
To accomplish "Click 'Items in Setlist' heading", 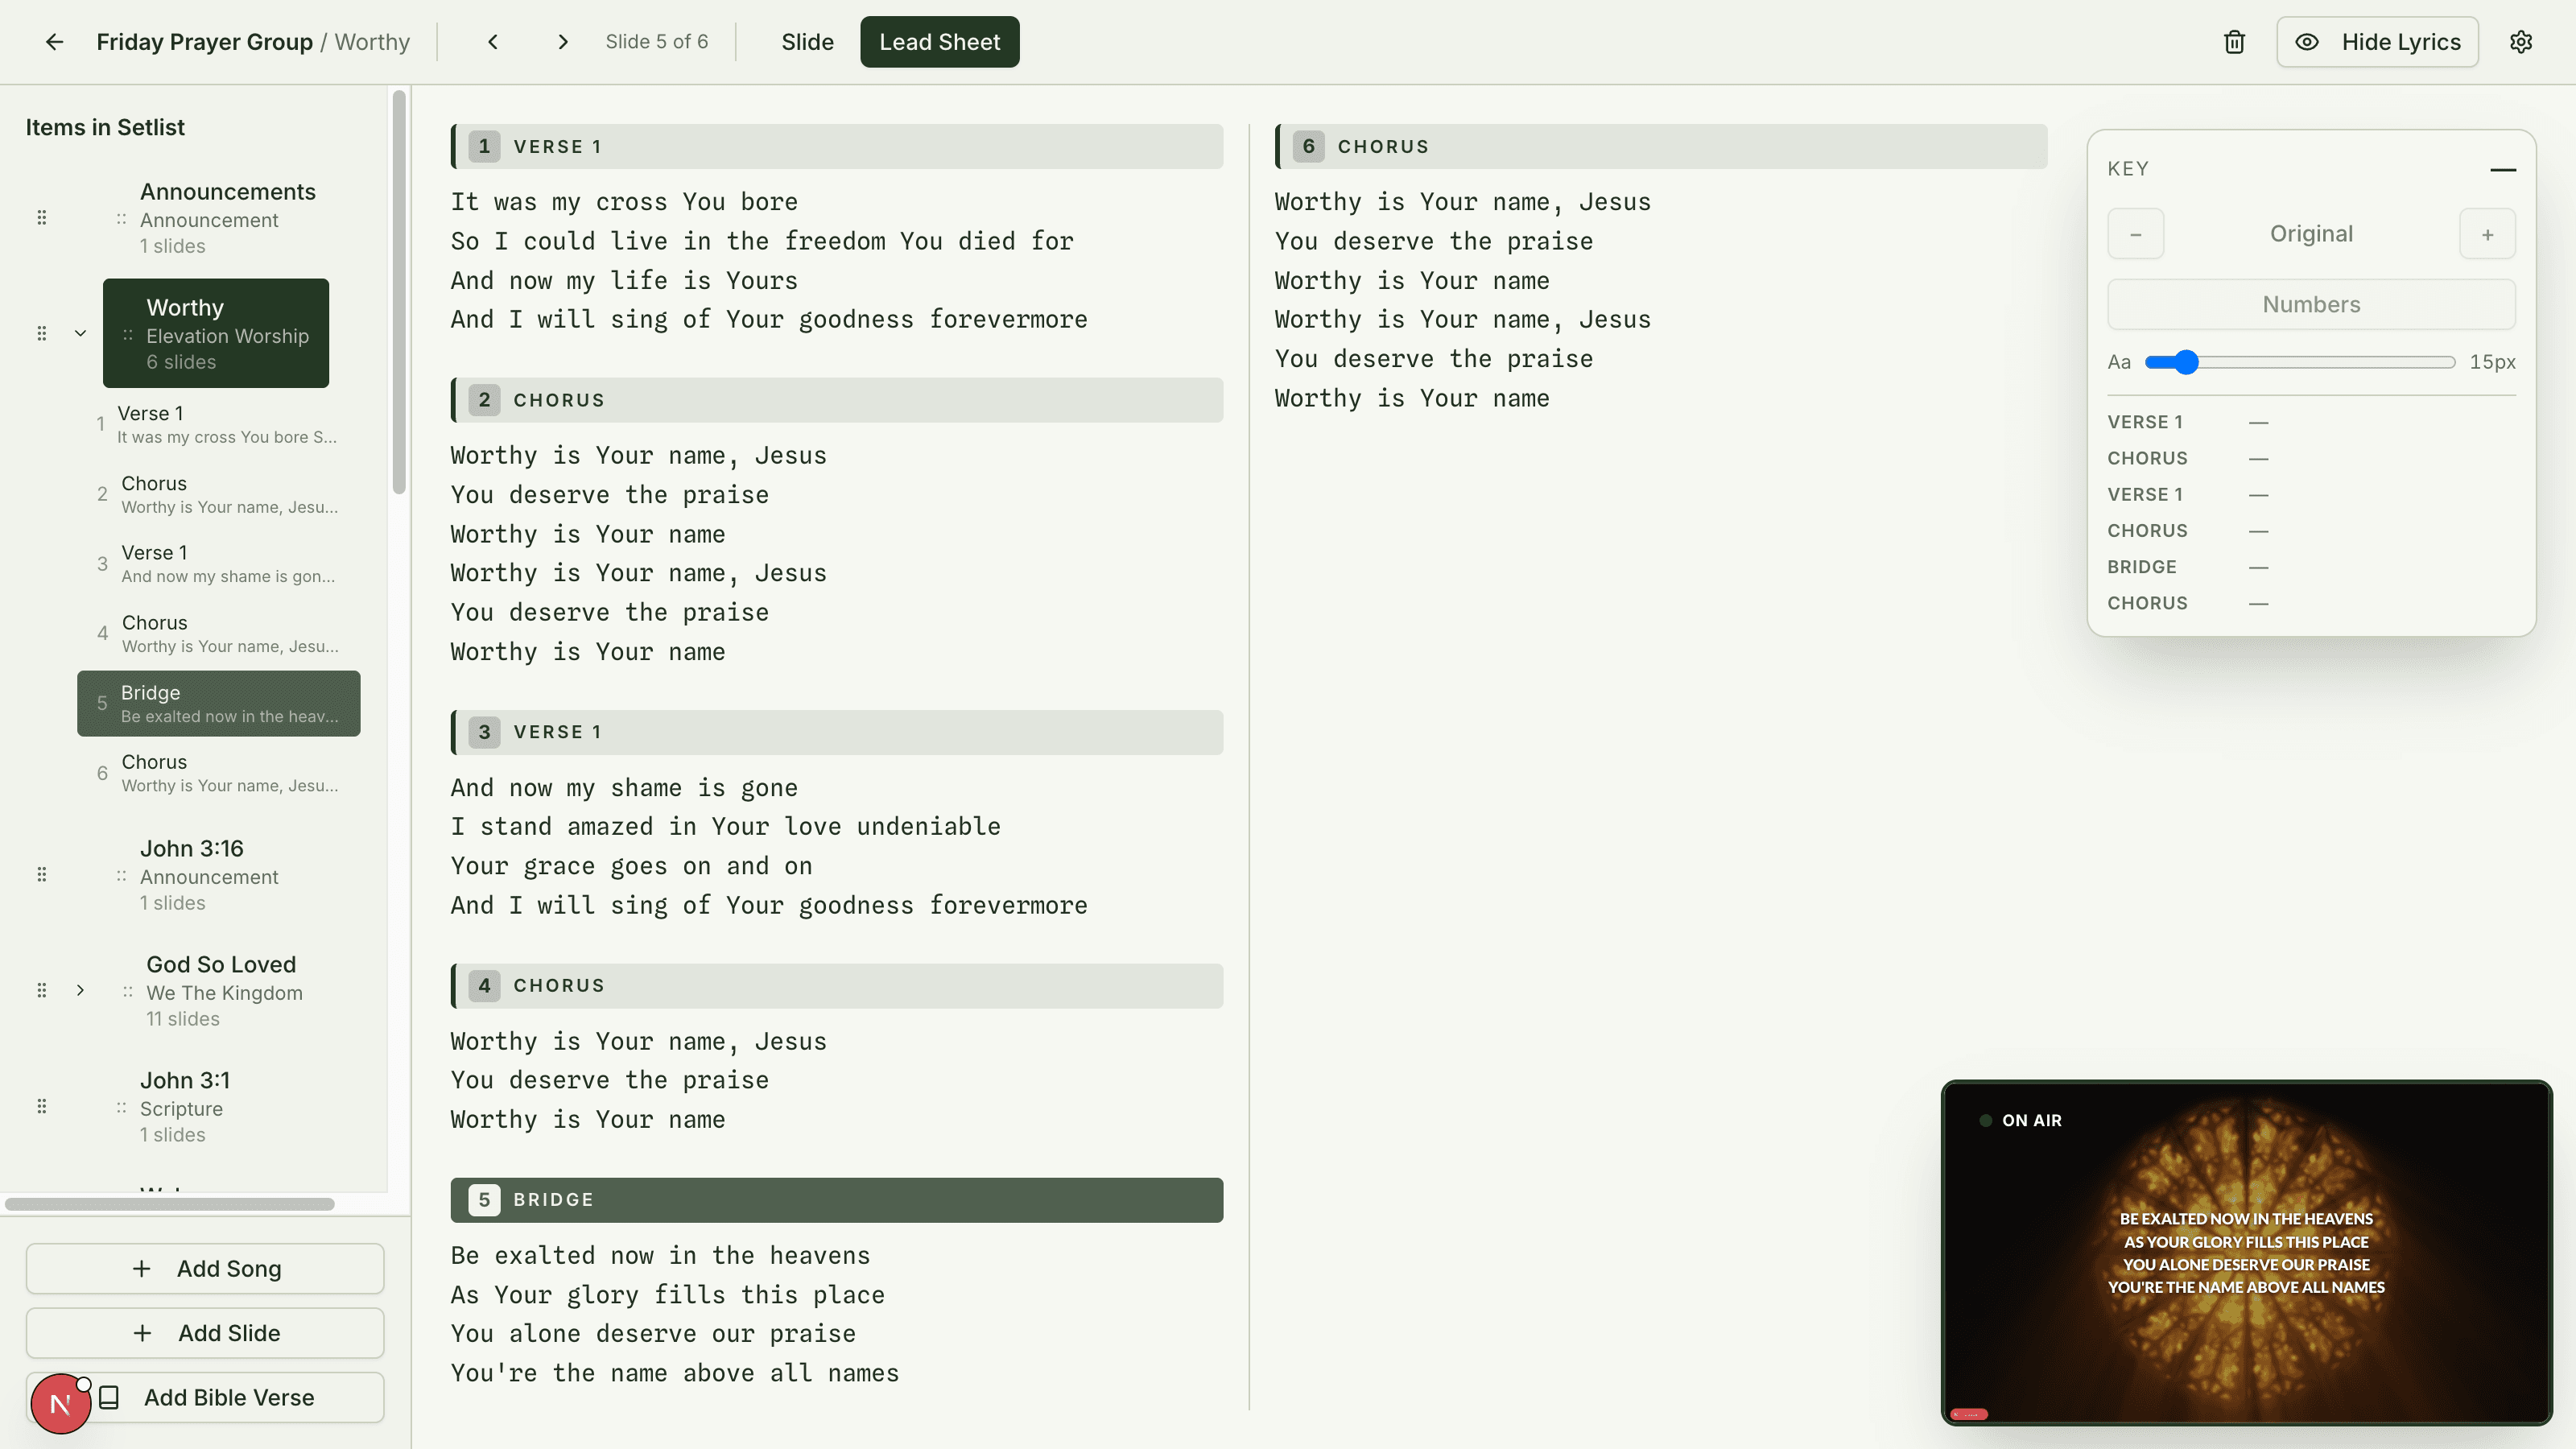I will [x=105, y=128].
